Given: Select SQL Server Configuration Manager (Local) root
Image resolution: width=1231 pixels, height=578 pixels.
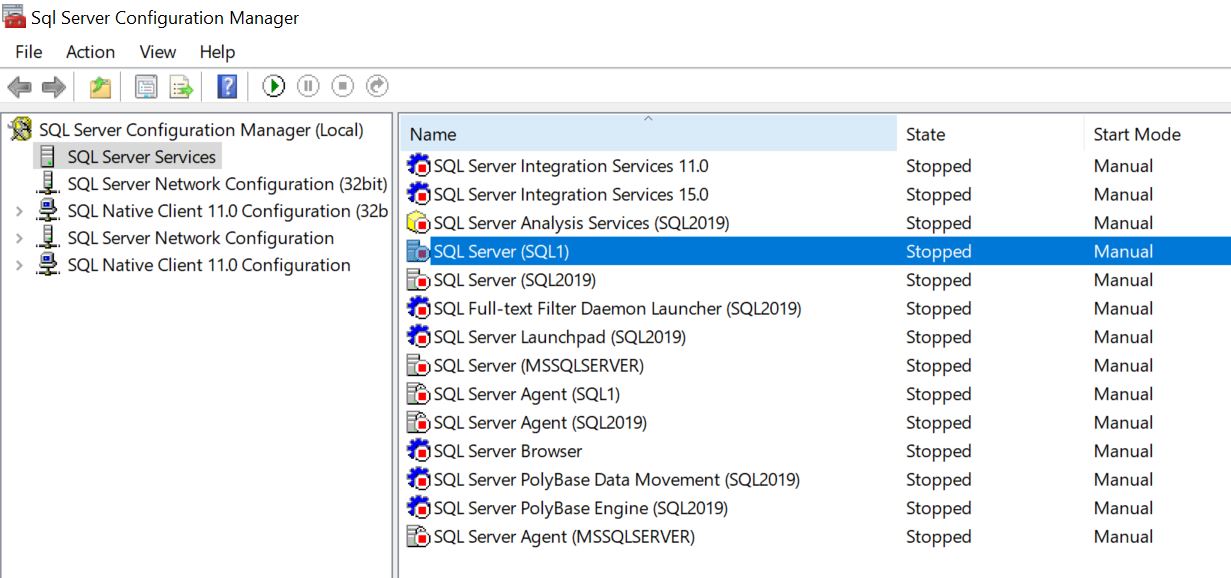Looking at the screenshot, I should 201,130.
